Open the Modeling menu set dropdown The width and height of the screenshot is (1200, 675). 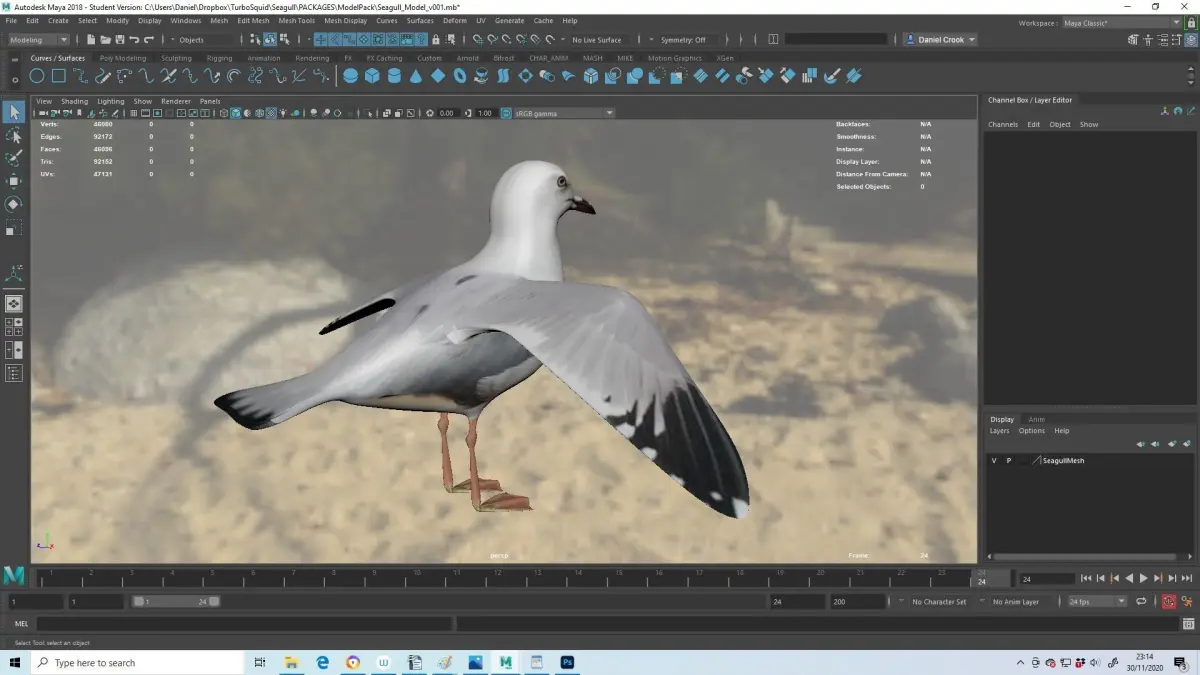coord(38,40)
